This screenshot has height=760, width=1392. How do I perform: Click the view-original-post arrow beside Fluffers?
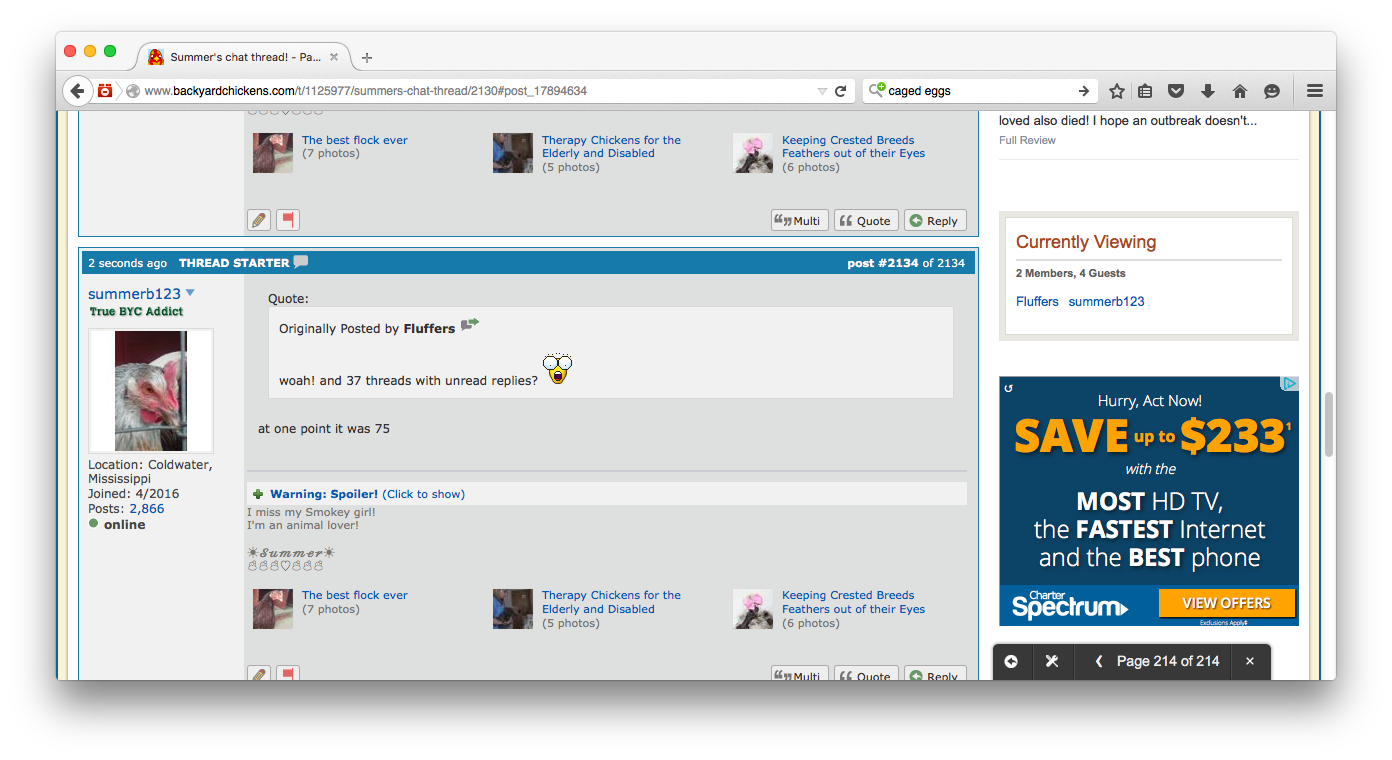pos(470,325)
